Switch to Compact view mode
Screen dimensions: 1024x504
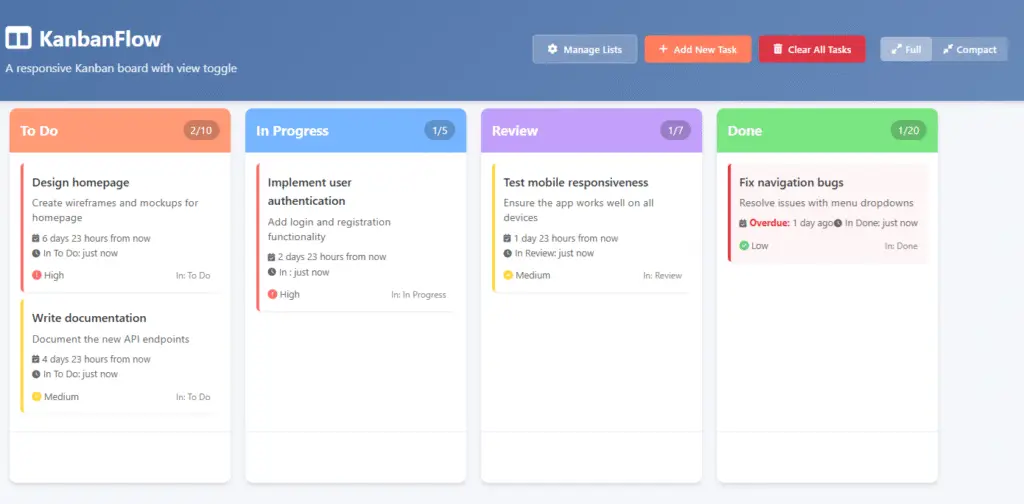point(968,50)
